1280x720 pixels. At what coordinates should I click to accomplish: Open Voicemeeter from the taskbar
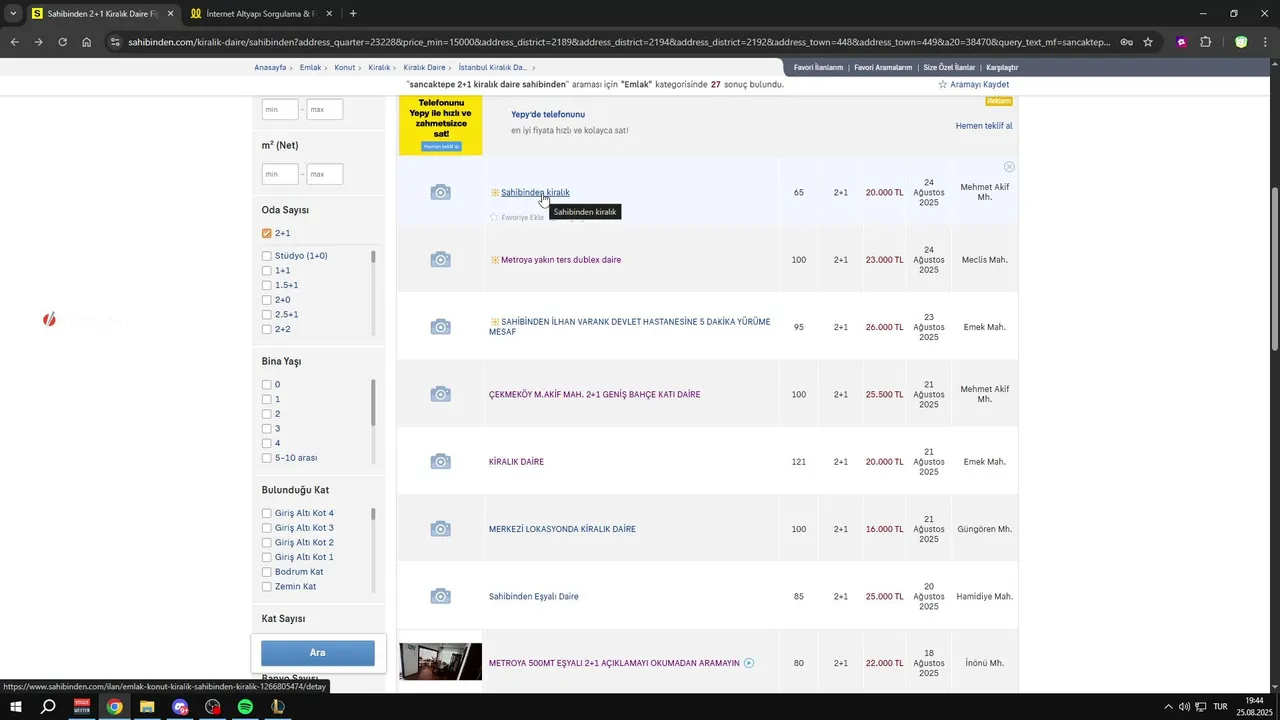coord(82,707)
